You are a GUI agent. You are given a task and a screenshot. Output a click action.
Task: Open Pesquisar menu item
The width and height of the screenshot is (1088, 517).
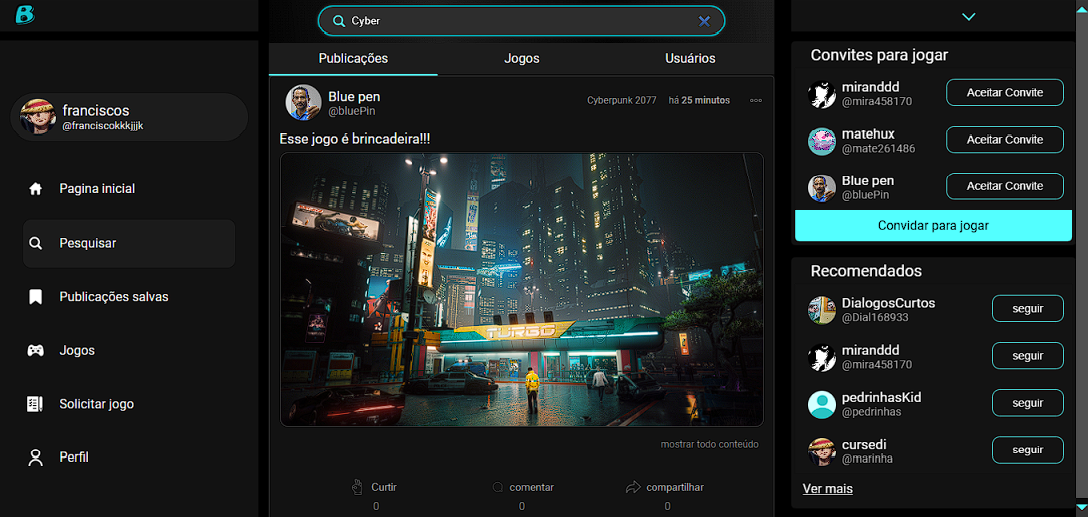pyautogui.click(x=129, y=244)
